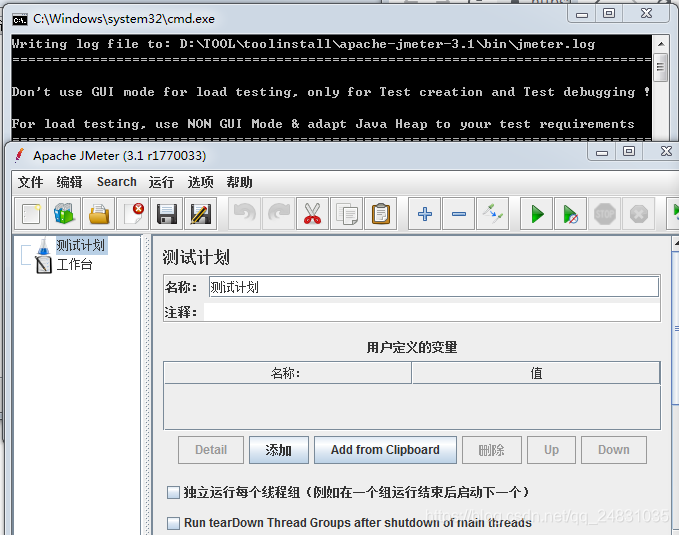Click the Down button
679x535 pixels.
pos(614,450)
